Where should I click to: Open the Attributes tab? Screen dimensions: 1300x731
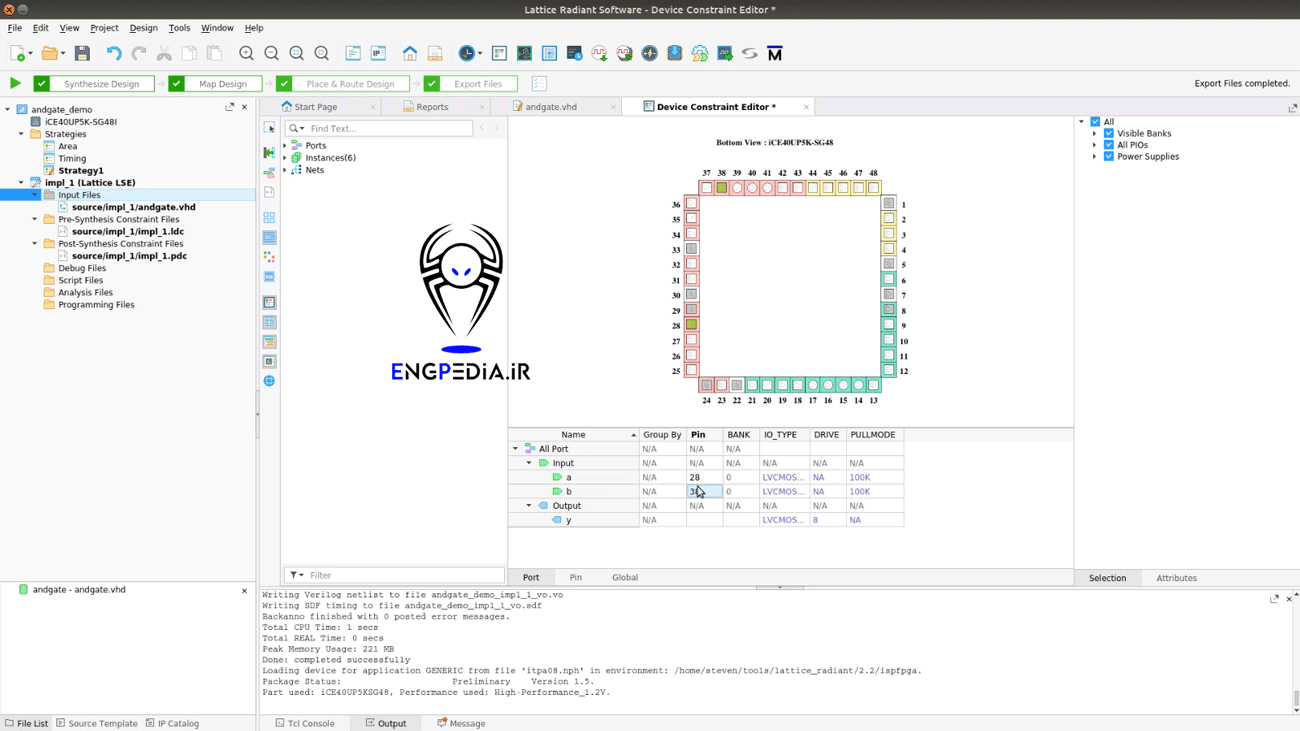point(1176,578)
